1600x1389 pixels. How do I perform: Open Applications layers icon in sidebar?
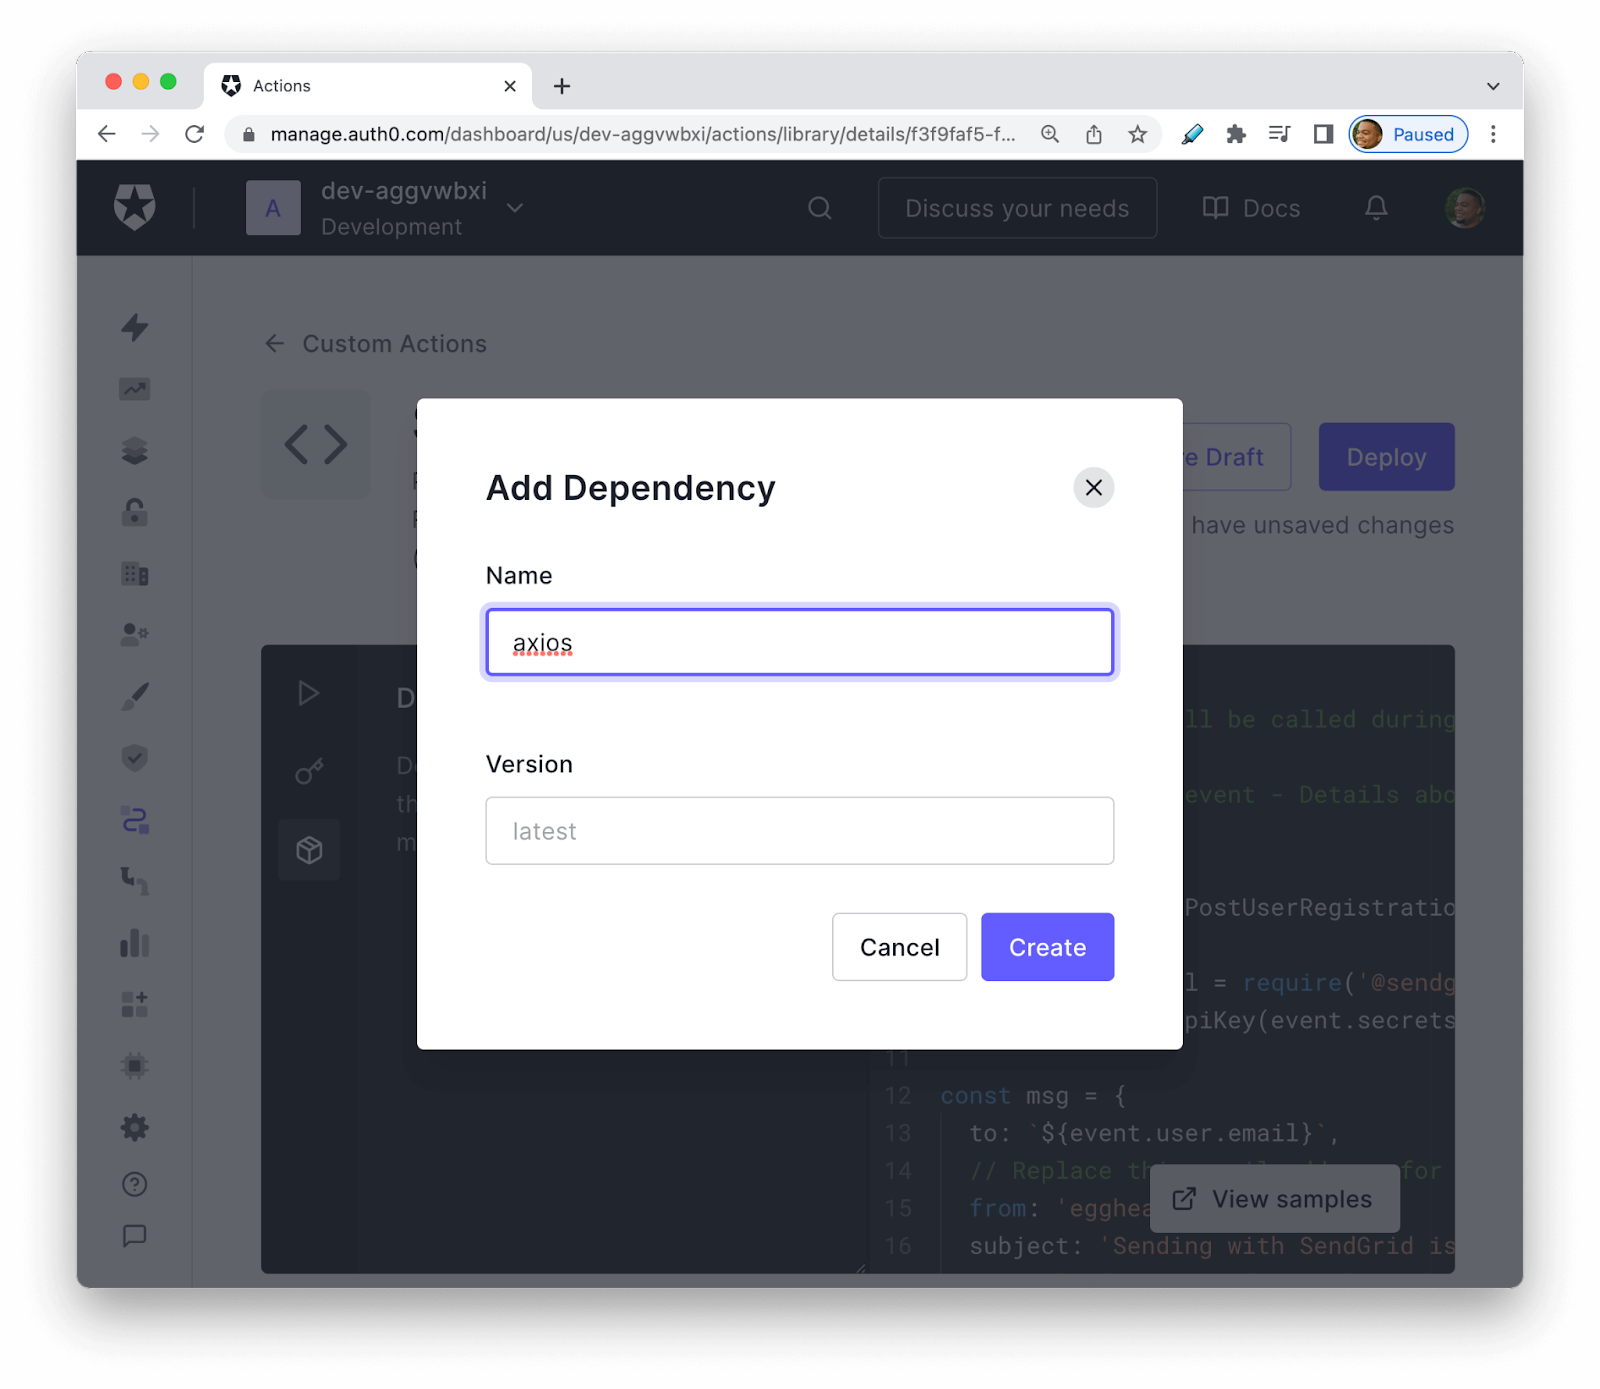[135, 451]
